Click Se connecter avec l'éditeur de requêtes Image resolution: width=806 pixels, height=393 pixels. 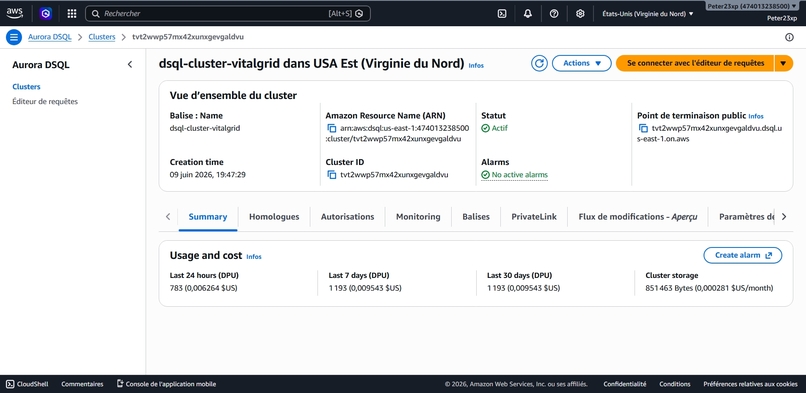(x=695, y=63)
